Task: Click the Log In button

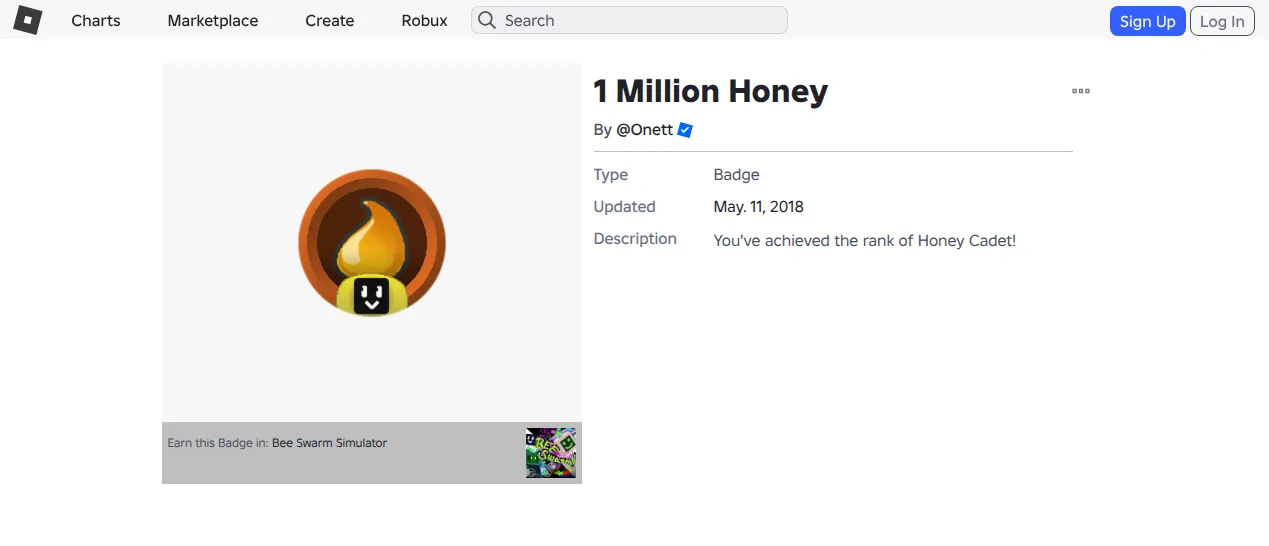Action: (x=1222, y=21)
